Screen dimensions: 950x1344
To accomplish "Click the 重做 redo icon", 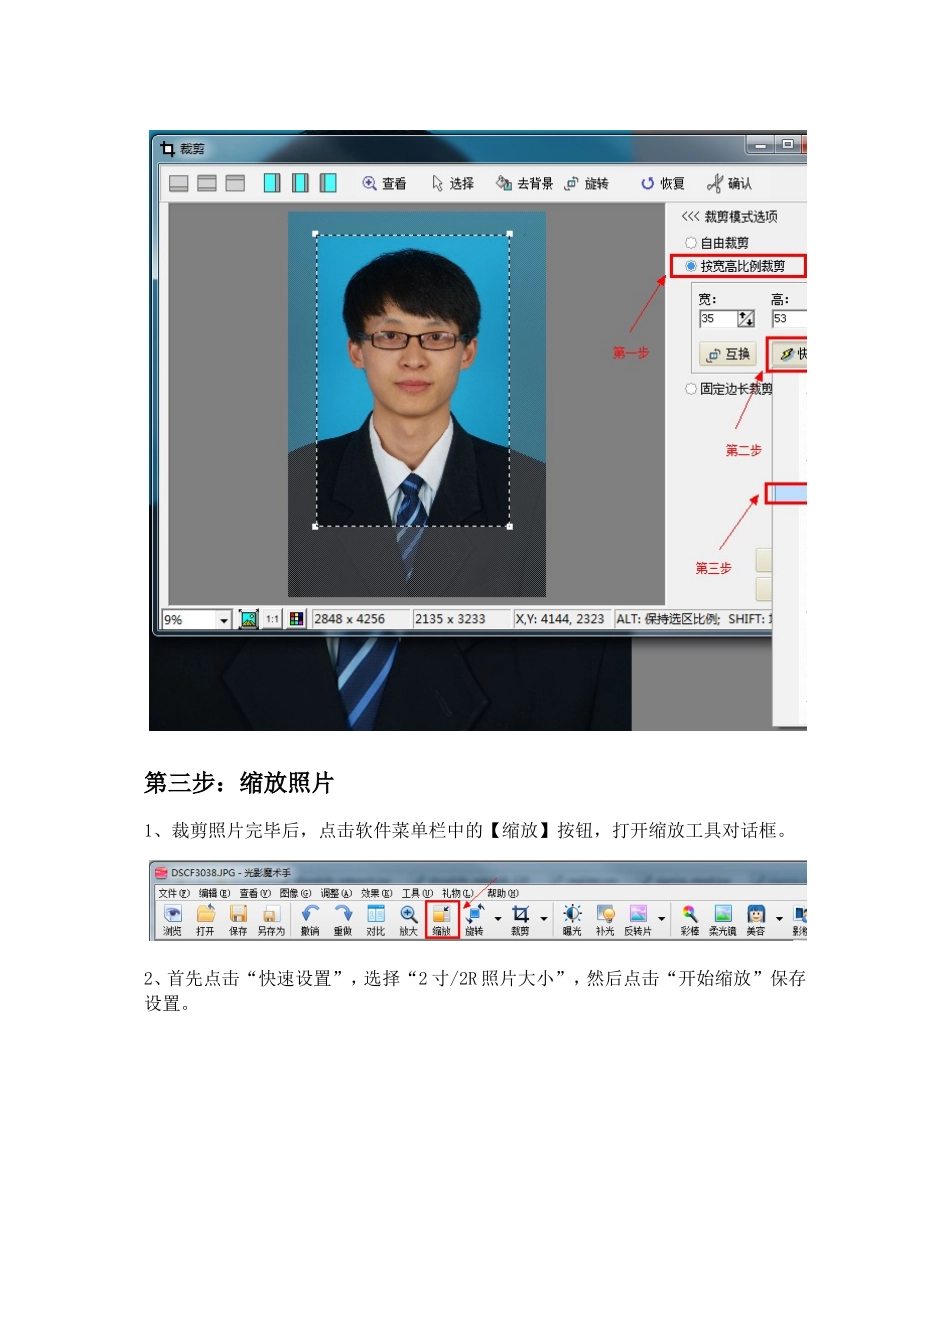I will point(343,920).
